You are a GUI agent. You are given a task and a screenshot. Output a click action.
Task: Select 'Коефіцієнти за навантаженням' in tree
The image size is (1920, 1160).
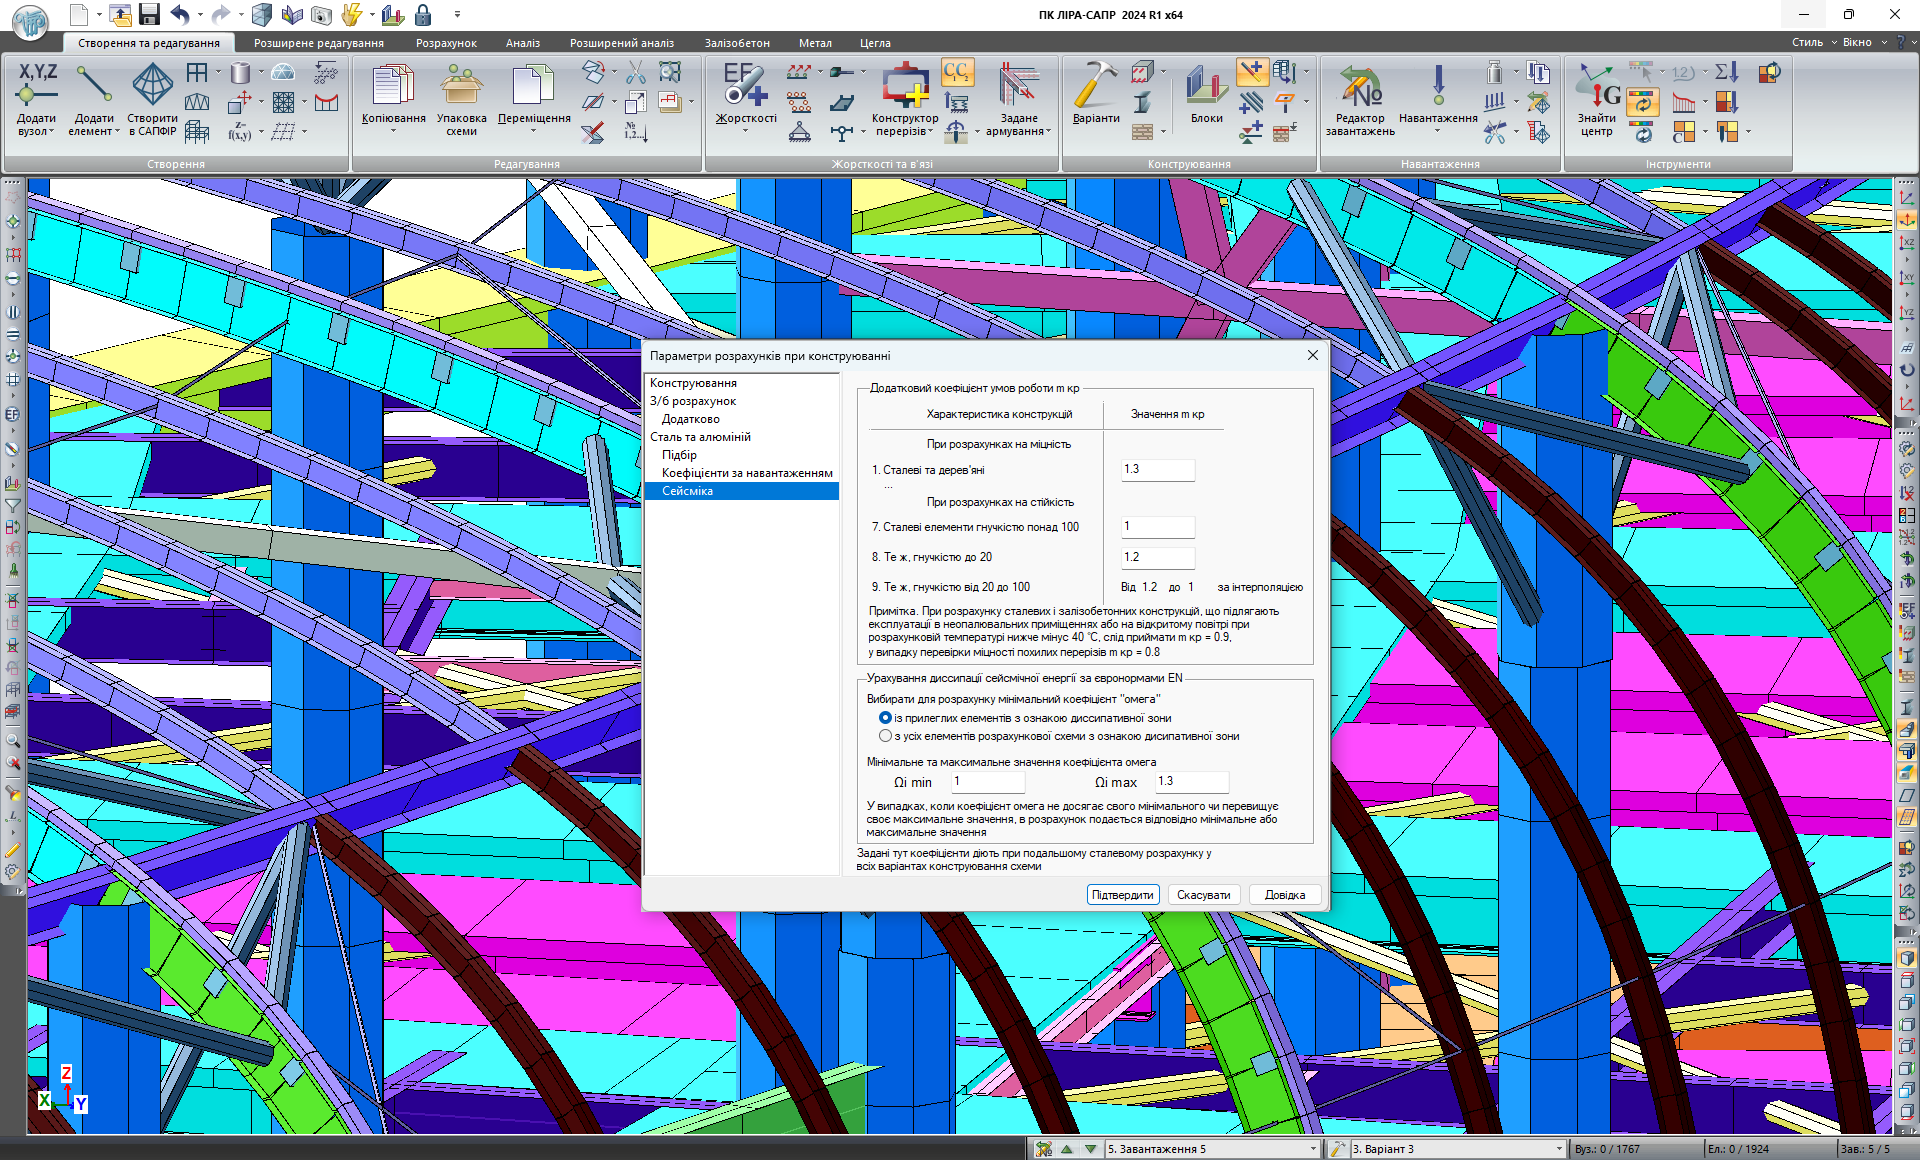(x=746, y=473)
